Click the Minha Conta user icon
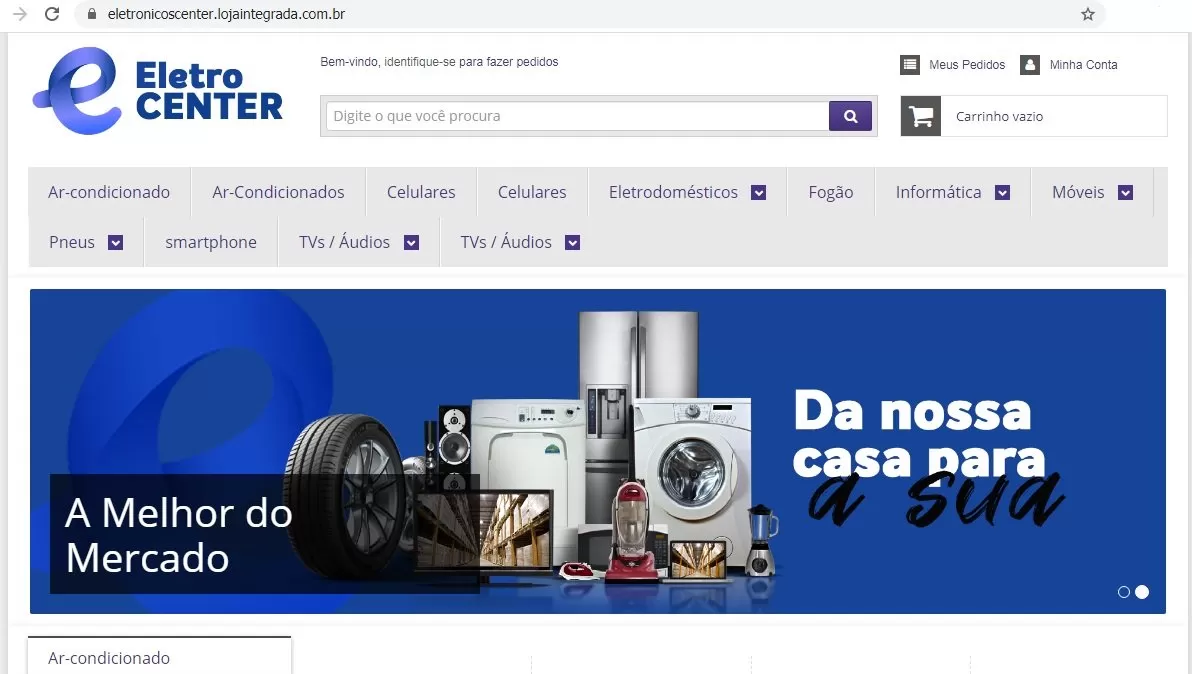The image size is (1192, 674). pyautogui.click(x=1030, y=65)
